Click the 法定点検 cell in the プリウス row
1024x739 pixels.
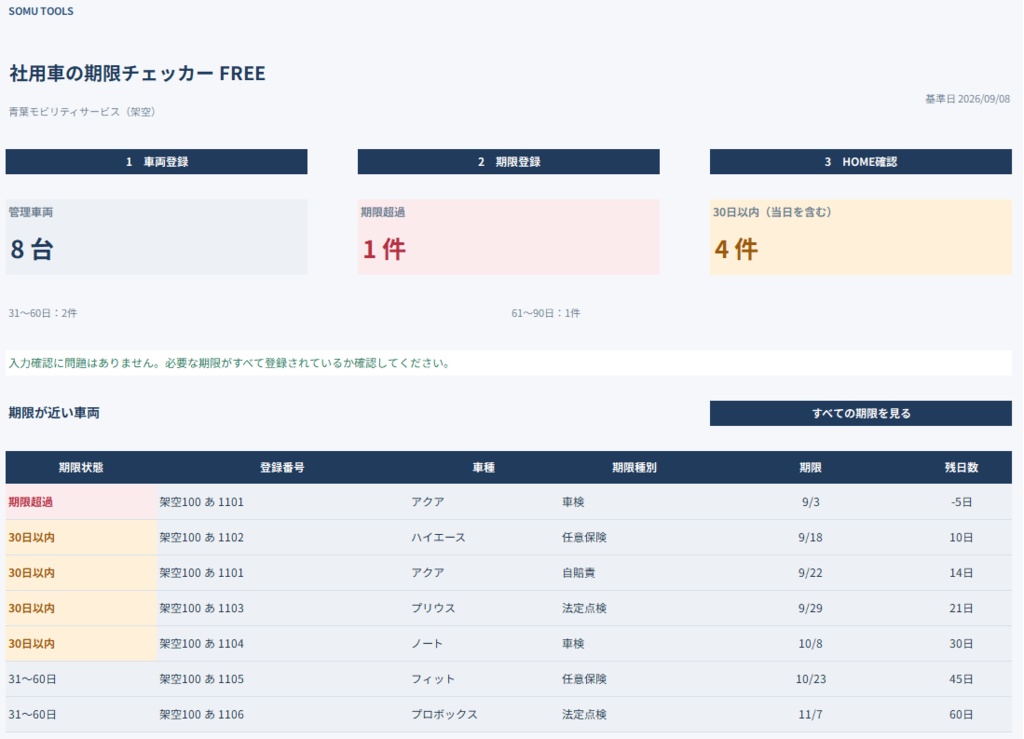[x=584, y=608]
